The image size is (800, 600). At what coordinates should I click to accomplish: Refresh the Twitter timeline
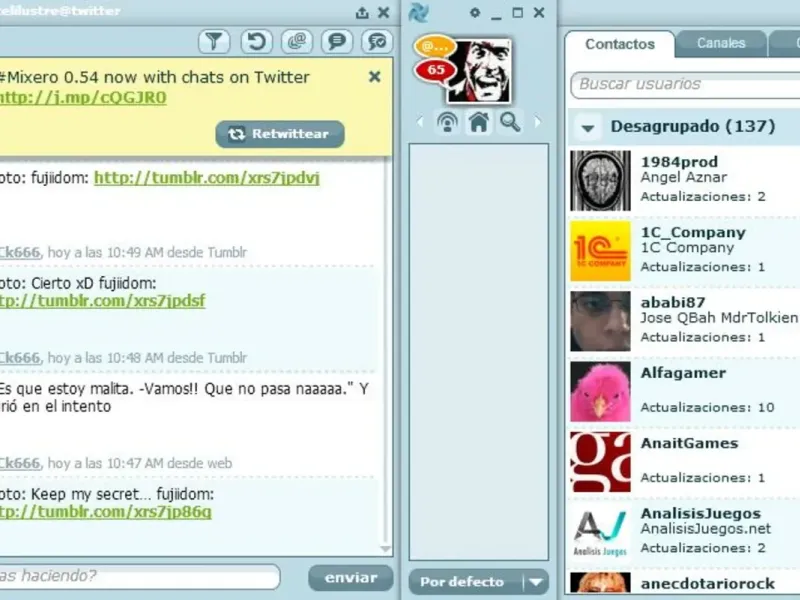[x=256, y=41]
